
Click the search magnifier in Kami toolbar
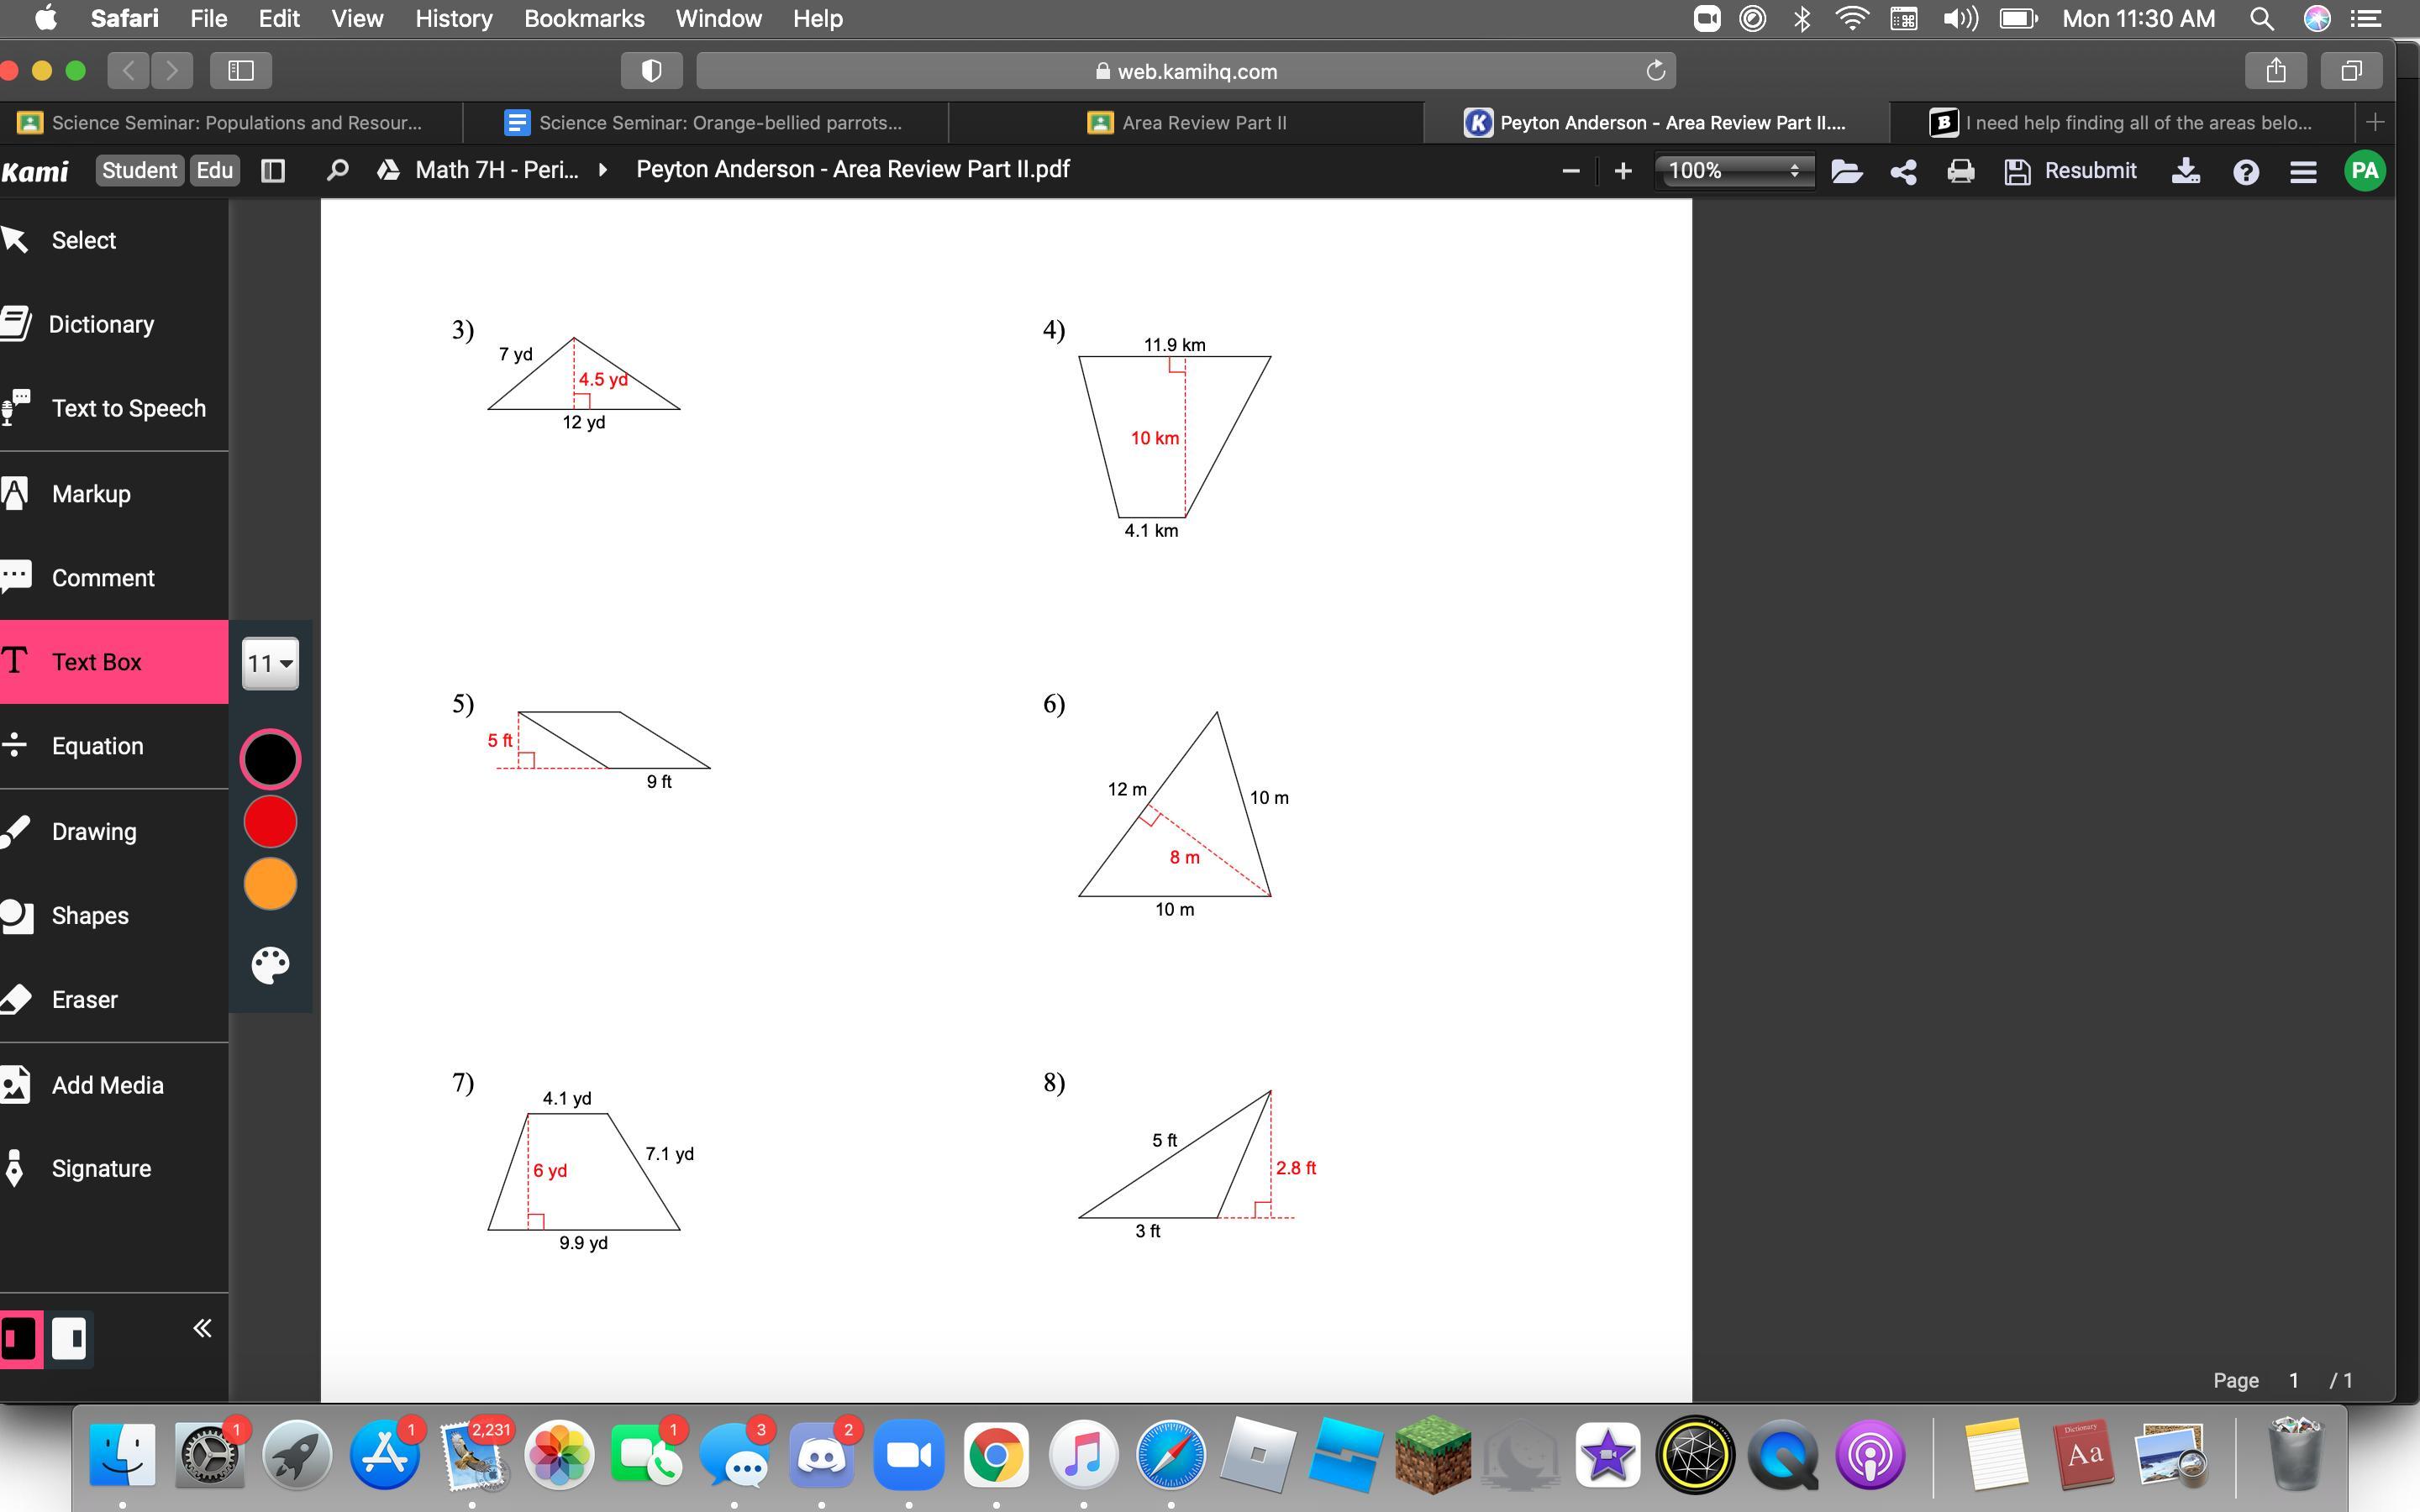337,171
